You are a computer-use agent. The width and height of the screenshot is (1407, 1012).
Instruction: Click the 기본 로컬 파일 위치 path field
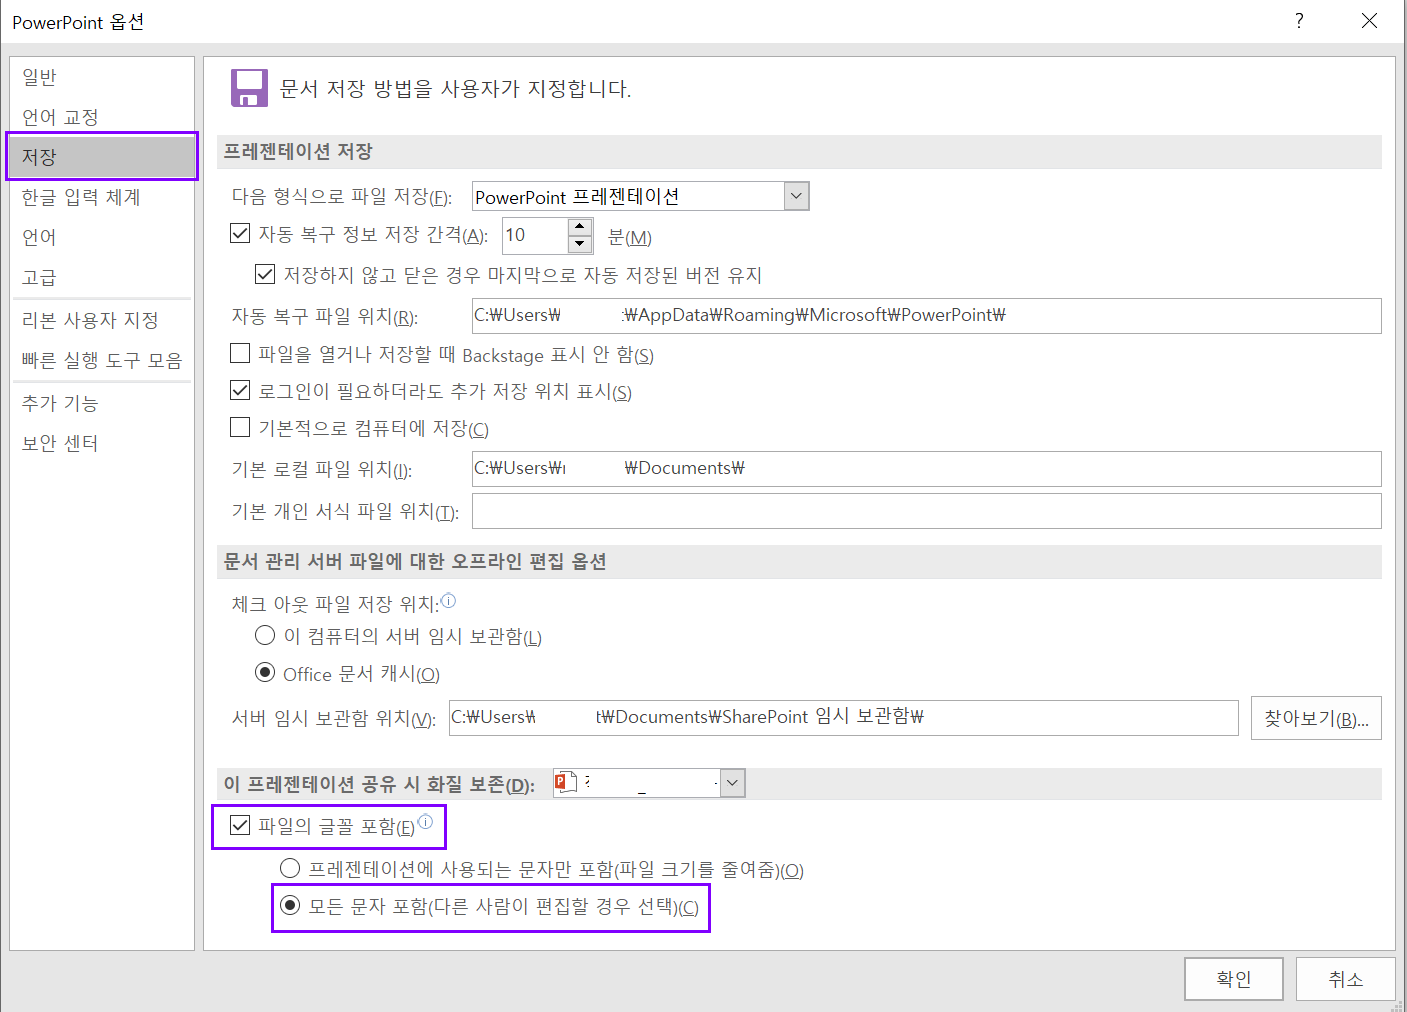[x=926, y=469]
